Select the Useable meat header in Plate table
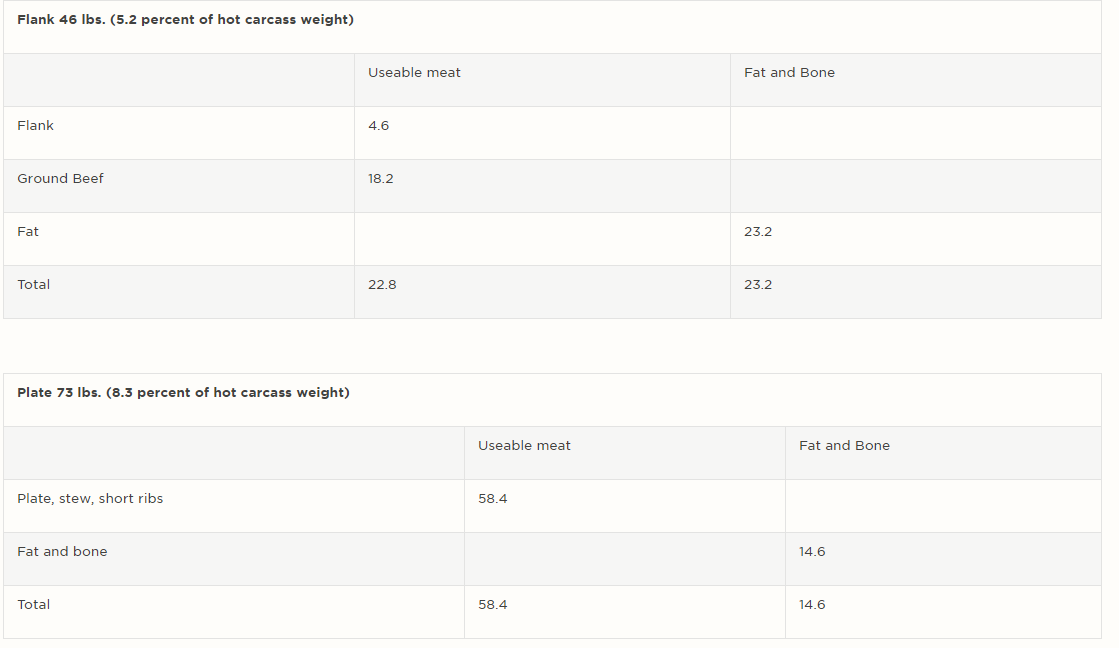1119x648 pixels. (524, 446)
